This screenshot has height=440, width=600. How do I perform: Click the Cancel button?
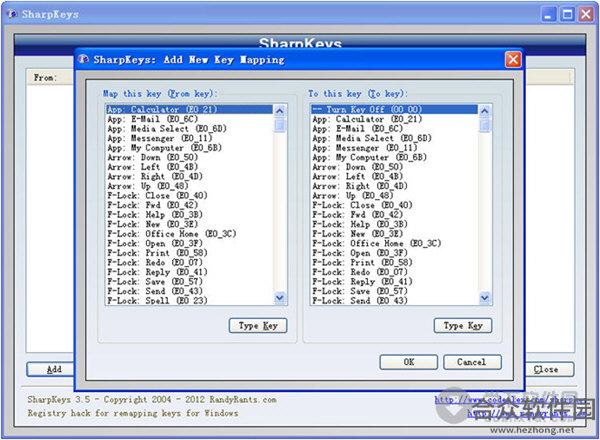(472, 362)
